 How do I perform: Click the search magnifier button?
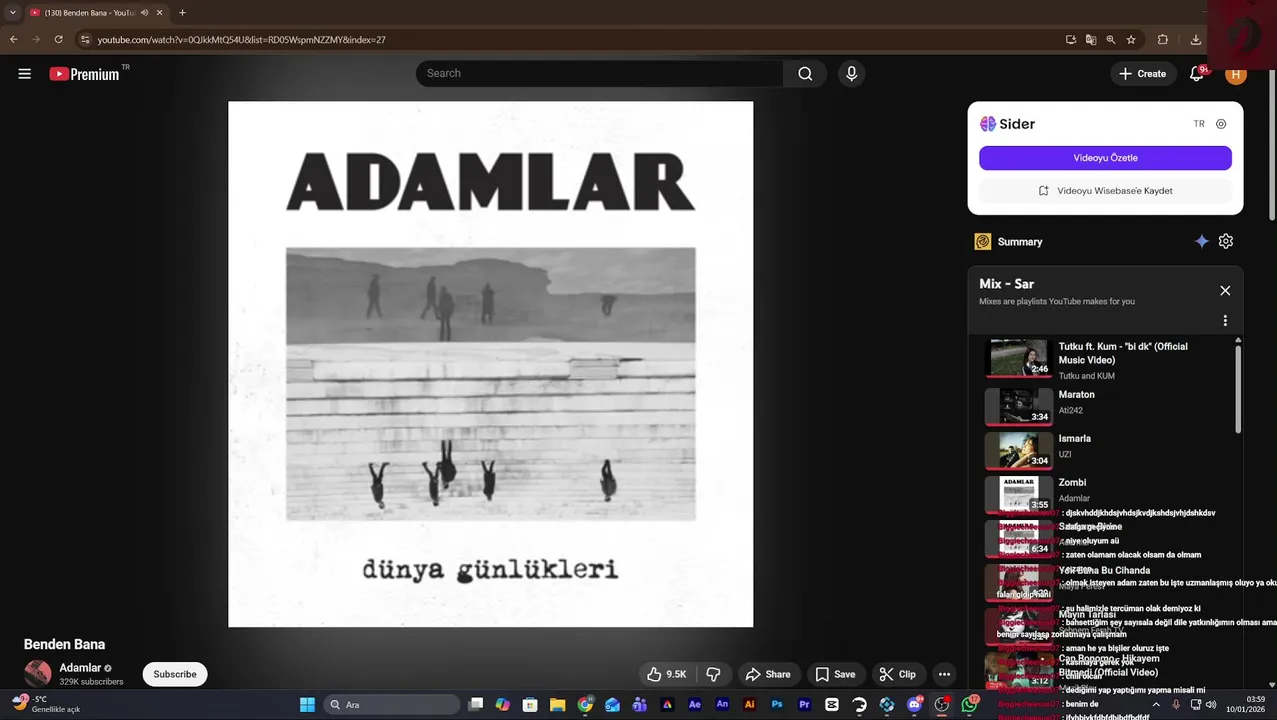tap(805, 73)
